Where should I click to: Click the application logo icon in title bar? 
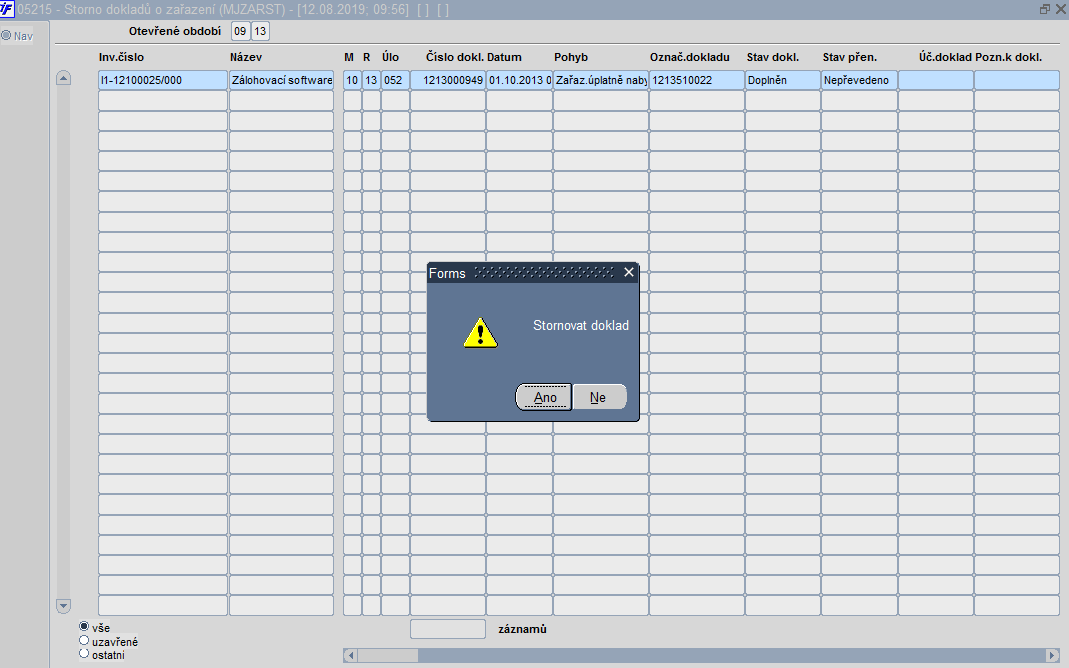(x=7, y=9)
